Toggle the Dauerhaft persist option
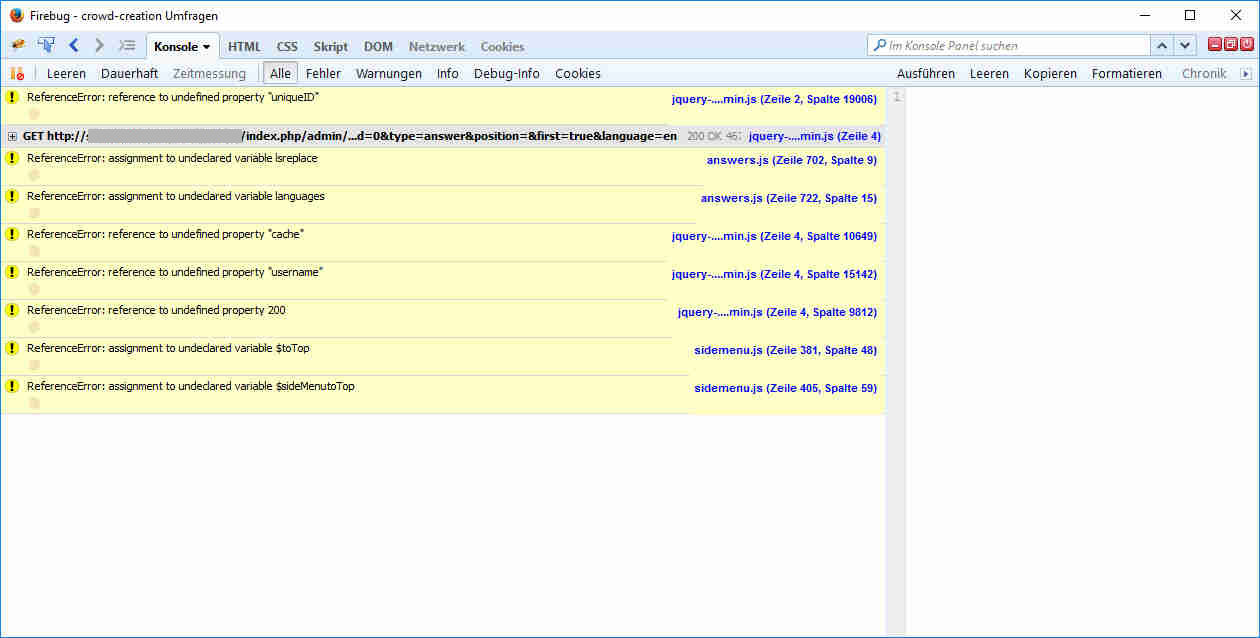The height and width of the screenshot is (638, 1260). click(129, 73)
